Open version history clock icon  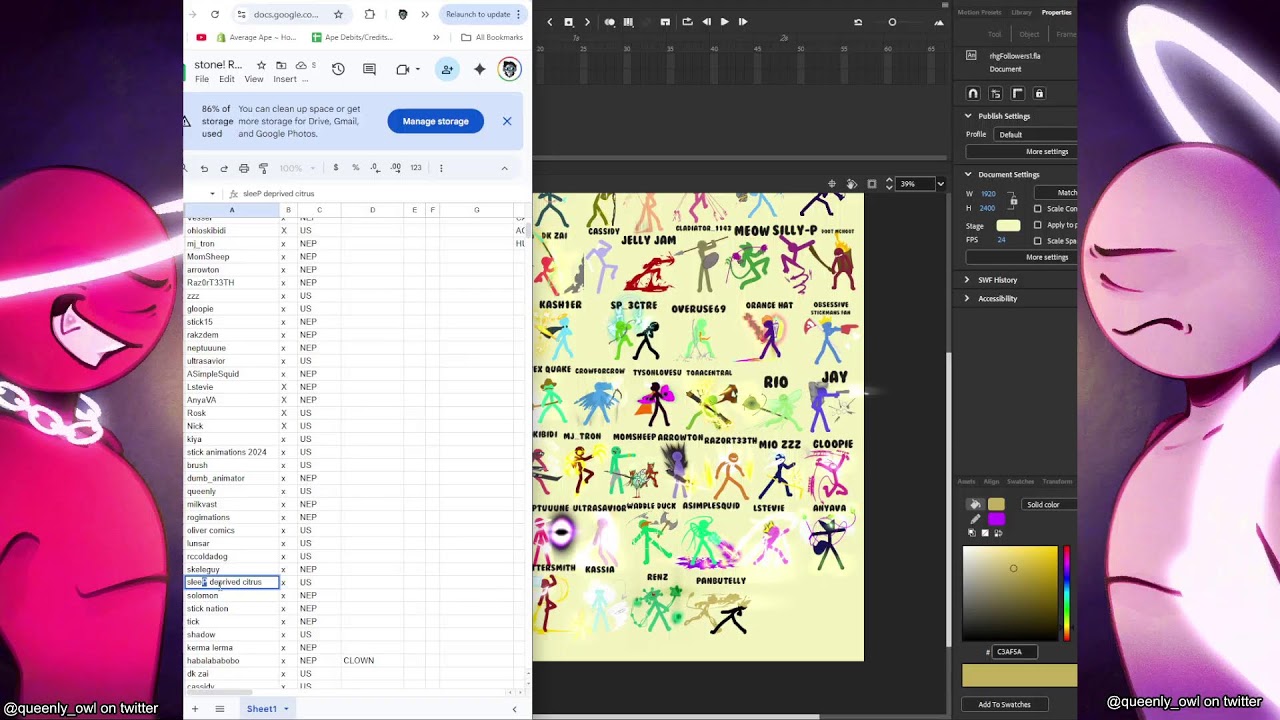[x=338, y=69]
